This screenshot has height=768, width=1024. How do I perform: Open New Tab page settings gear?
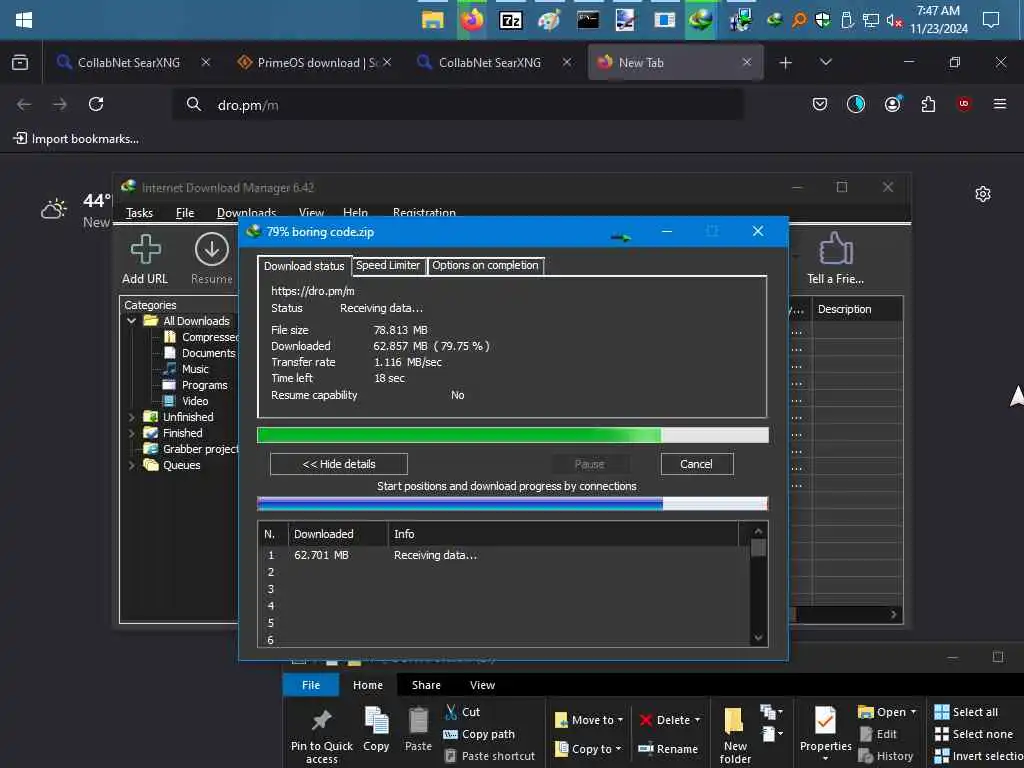[983, 194]
